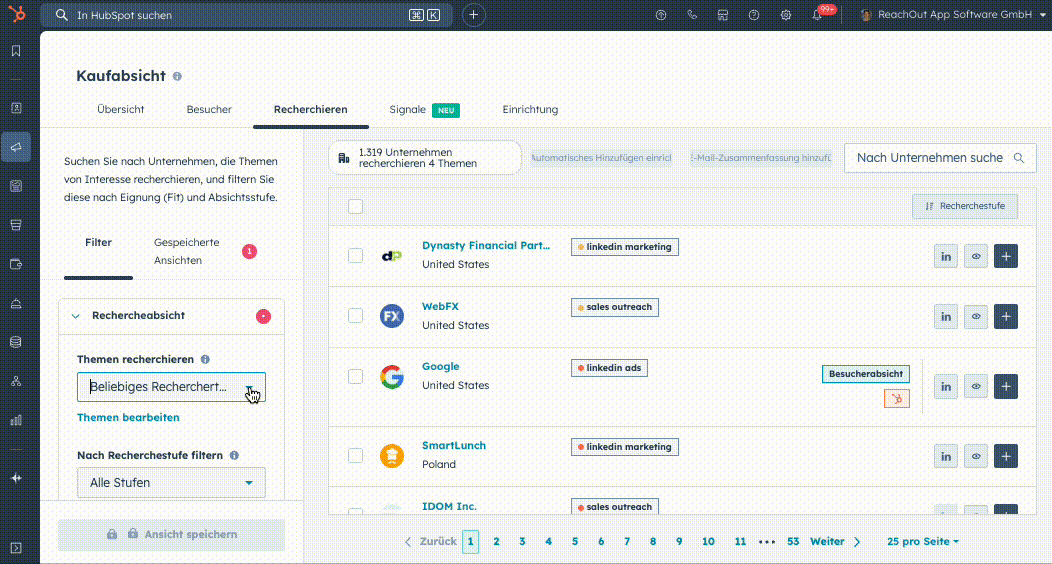
Task: Collapse the Rechercheabsicht section
Action: 75,316
